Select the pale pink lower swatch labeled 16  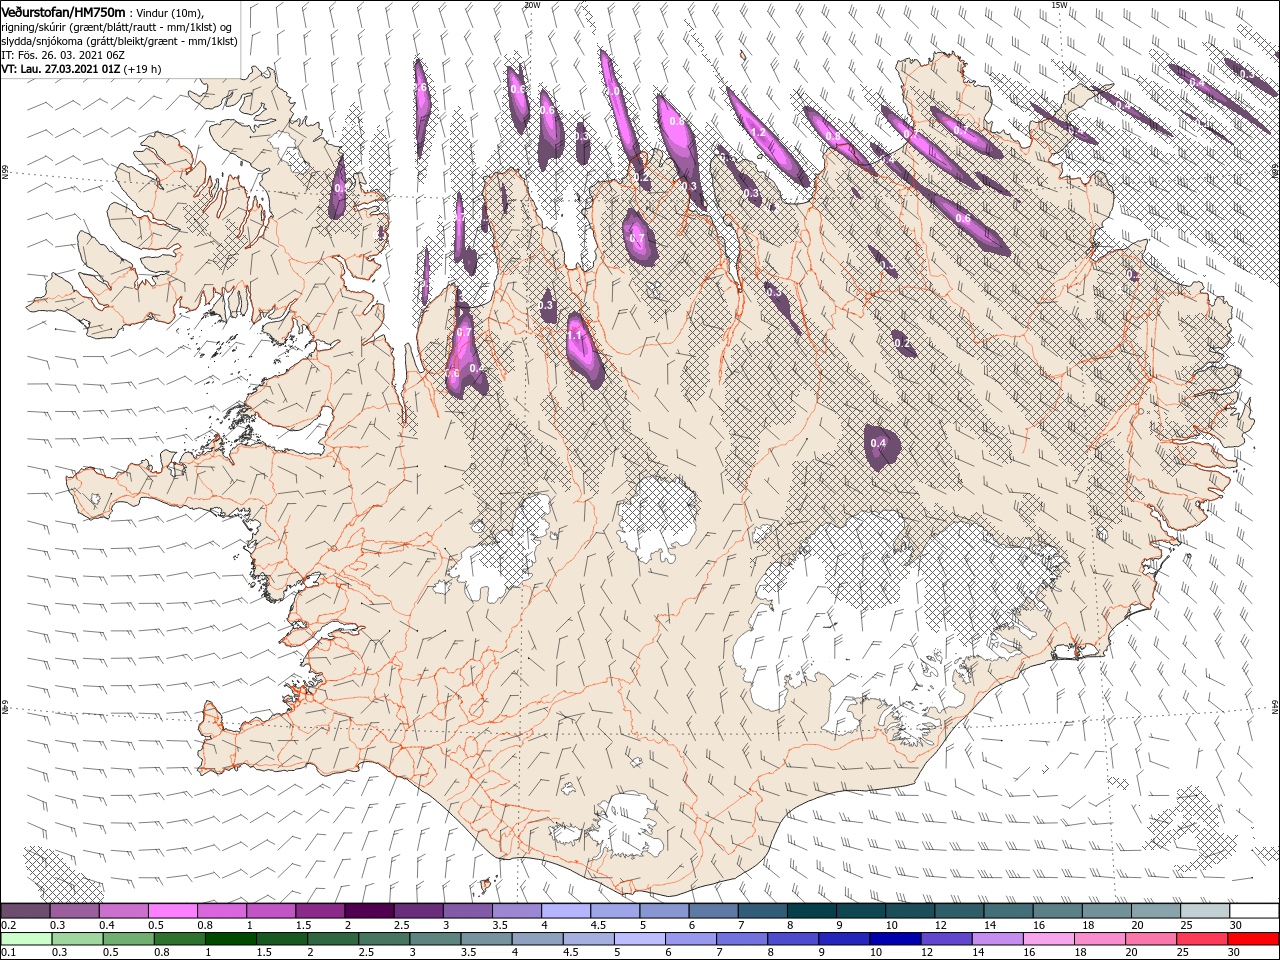point(1047,939)
